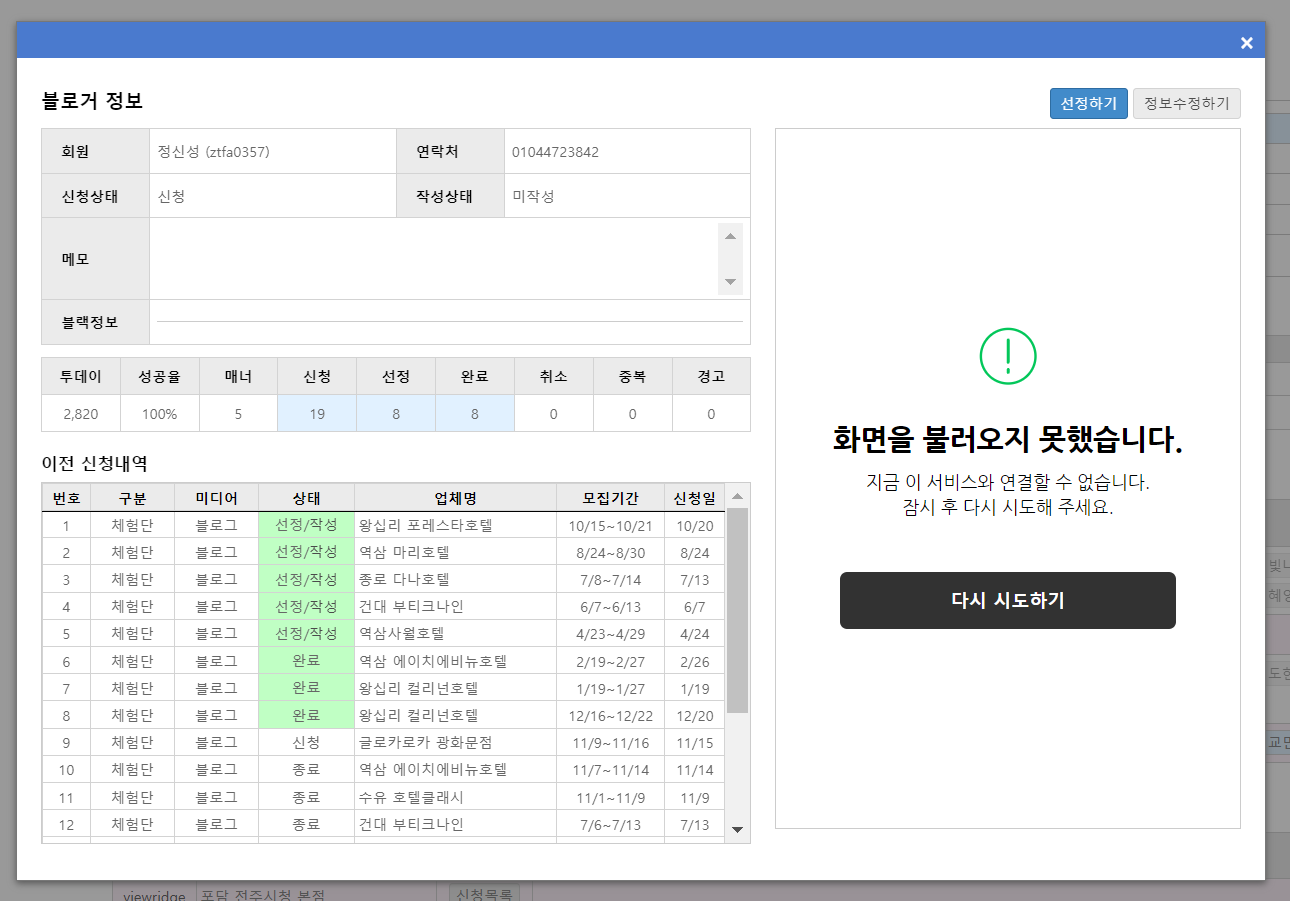Click the 상태 column header
Image resolution: width=1290 pixels, height=901 pixels.
click(x=306, y=498)
